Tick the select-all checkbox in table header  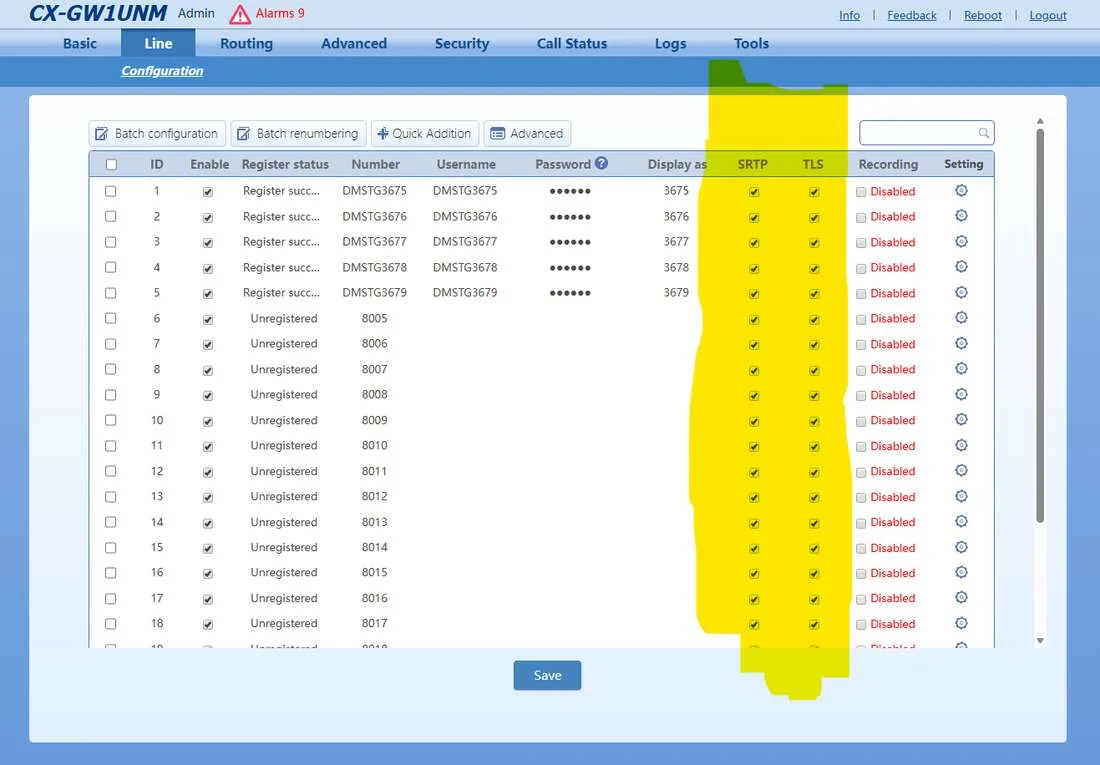[x=111, y=164]
